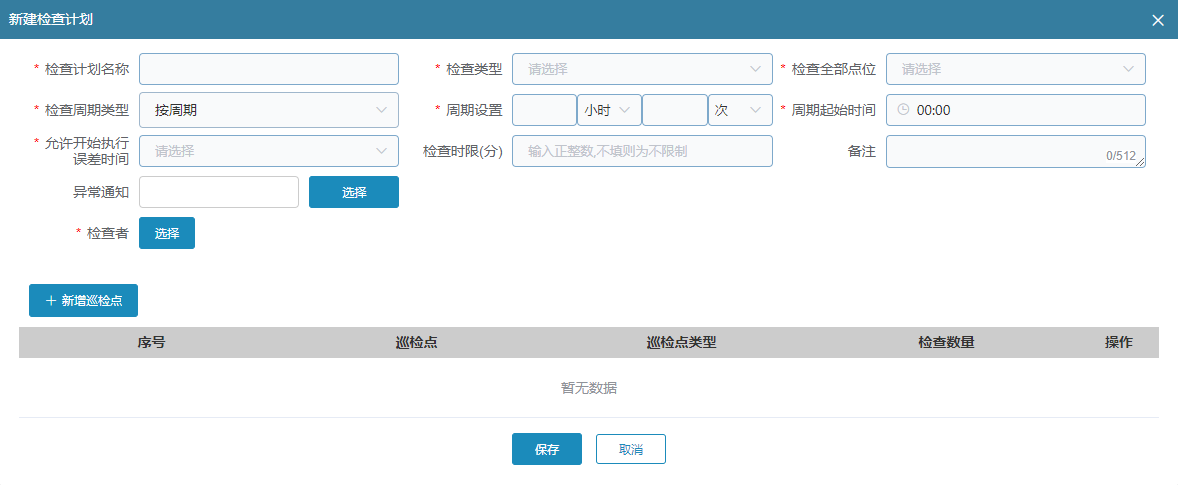
Task: Click the 周期起始时间 label
Action: (834, 110)
